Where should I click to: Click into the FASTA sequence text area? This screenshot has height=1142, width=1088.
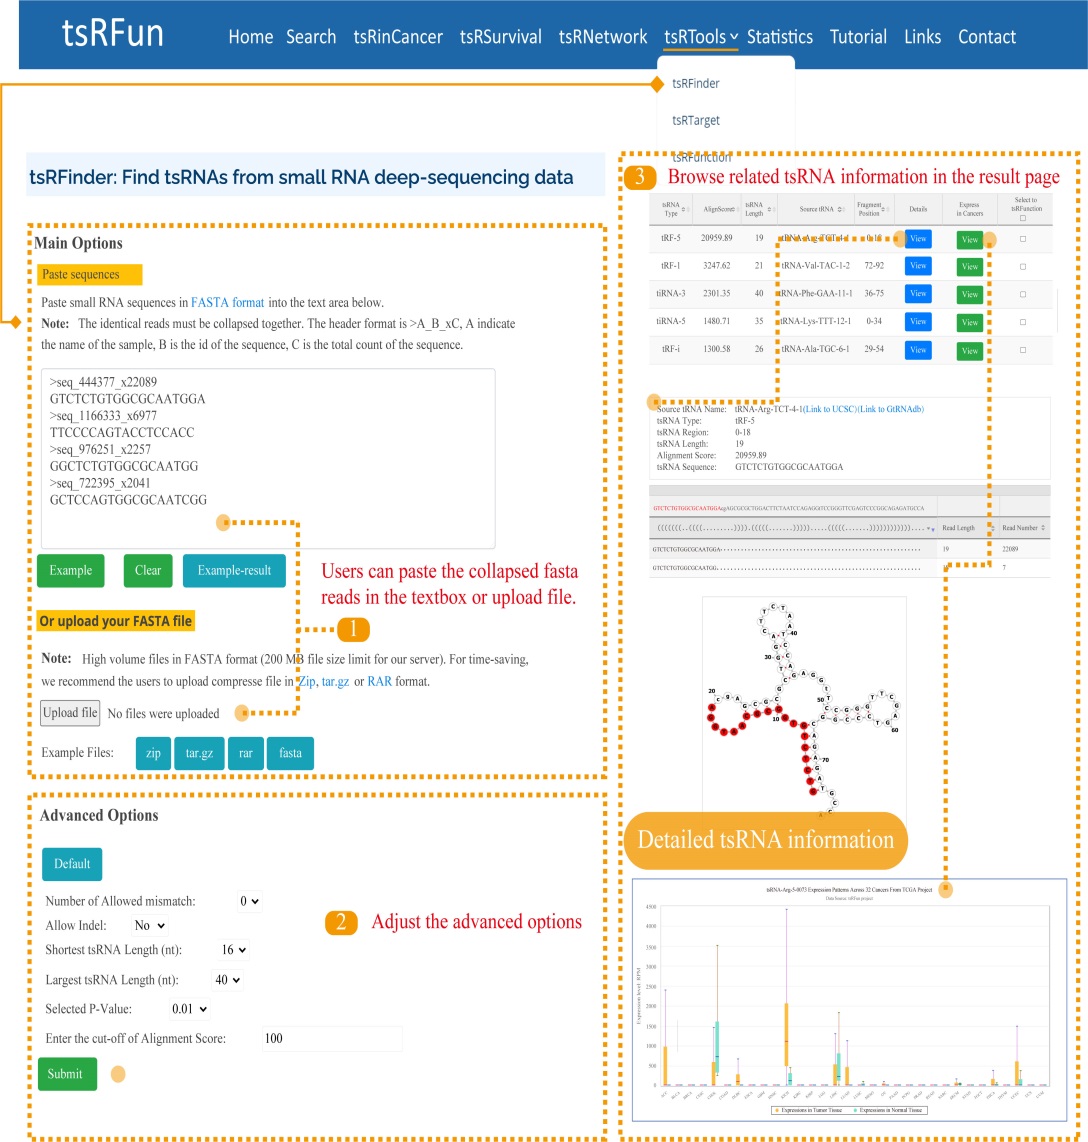tap(268, 458)
